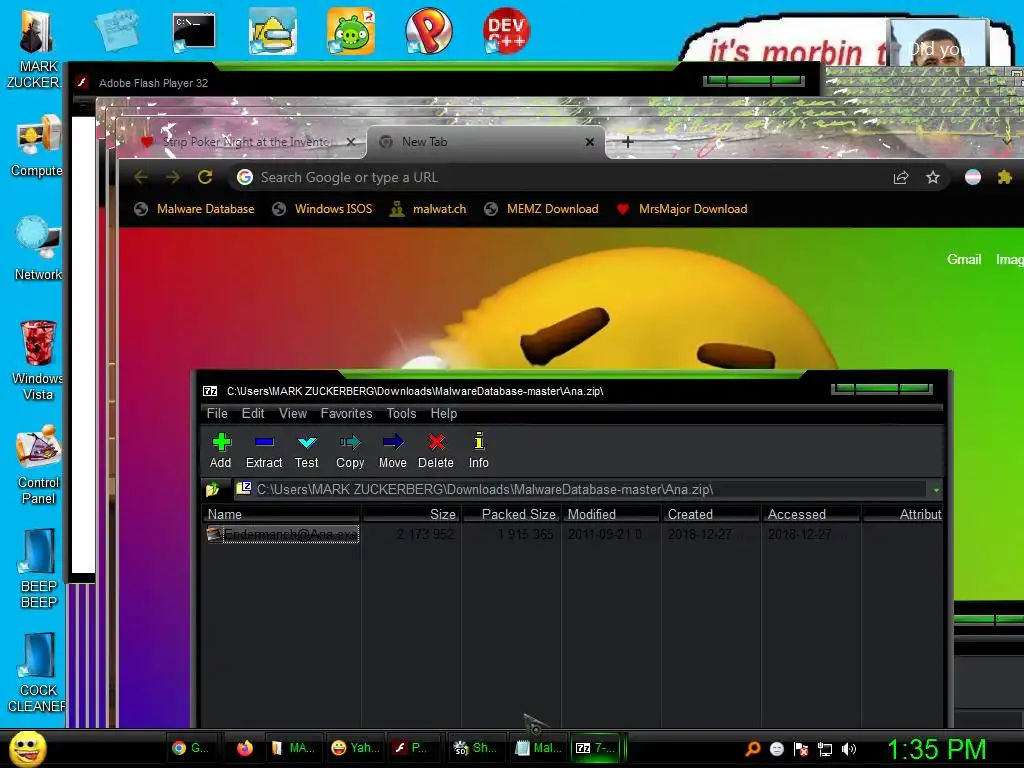
Task: Sort by the Packed Size column header
Action: 511,514
